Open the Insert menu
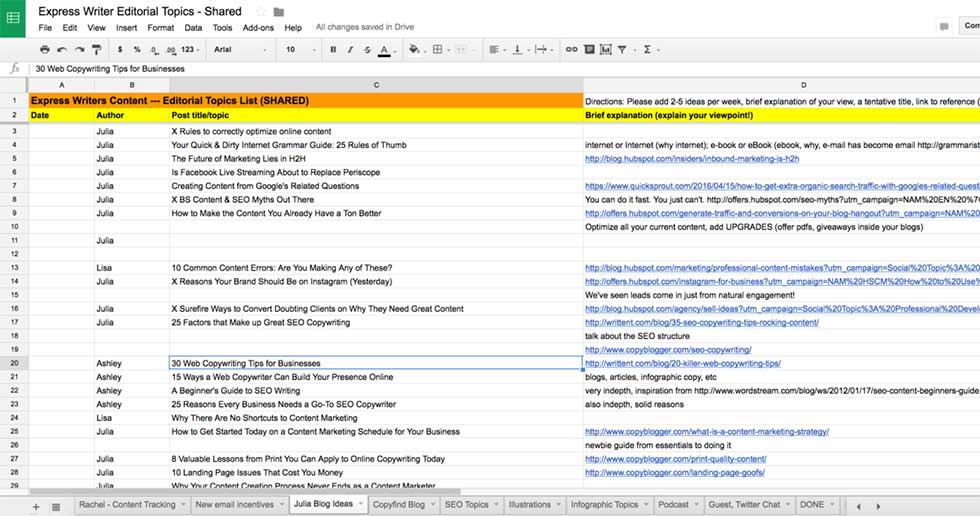Viewport: 980px width, 516px height. pos(126,27)
